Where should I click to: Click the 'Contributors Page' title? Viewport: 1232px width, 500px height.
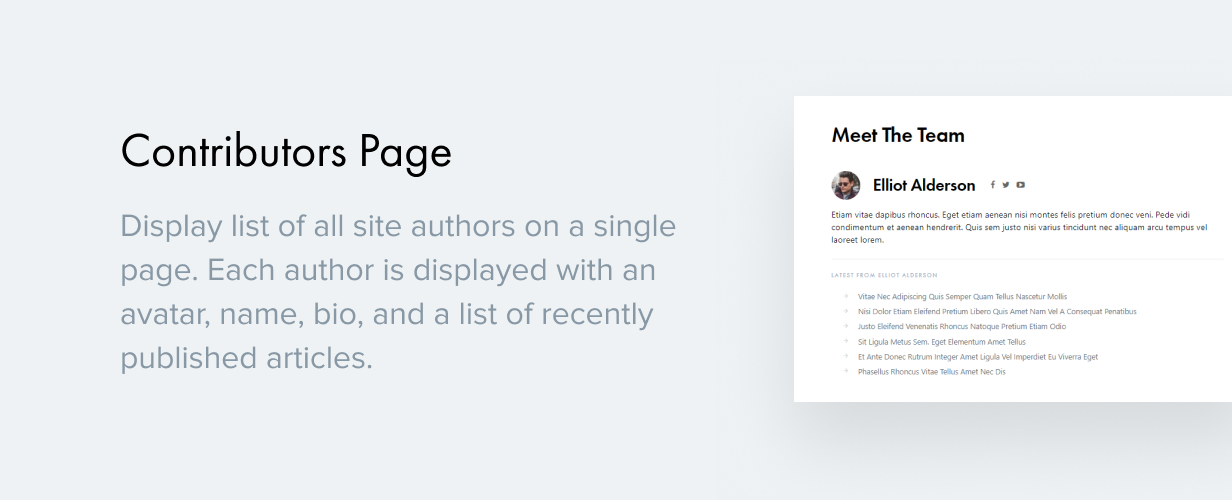286,152
